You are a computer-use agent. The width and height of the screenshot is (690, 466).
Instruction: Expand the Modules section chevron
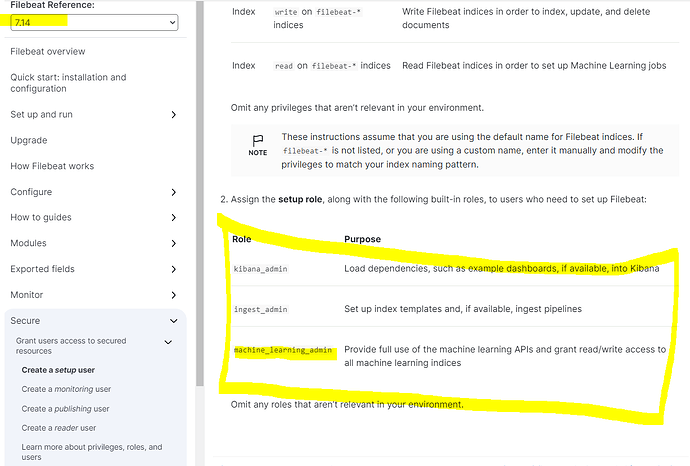[x=173, y=244]
